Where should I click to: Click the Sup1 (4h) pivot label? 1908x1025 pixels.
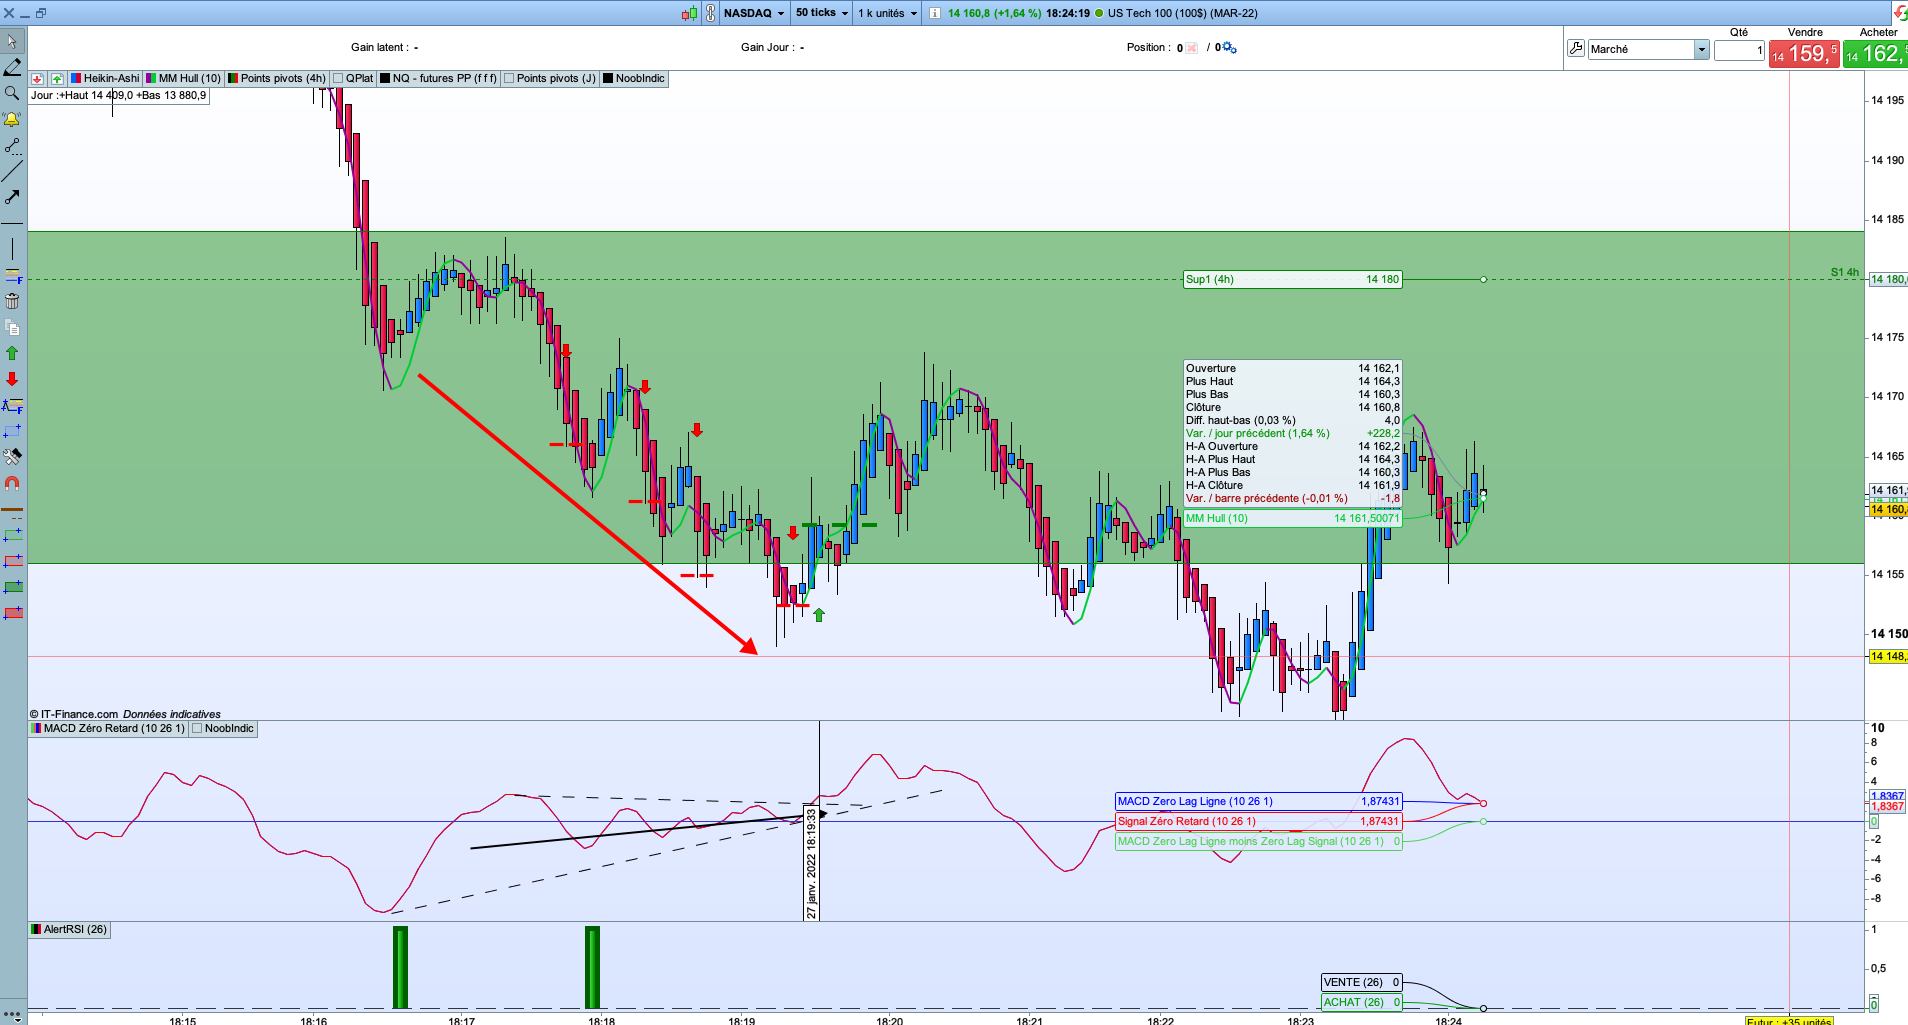pos(1292,280)
